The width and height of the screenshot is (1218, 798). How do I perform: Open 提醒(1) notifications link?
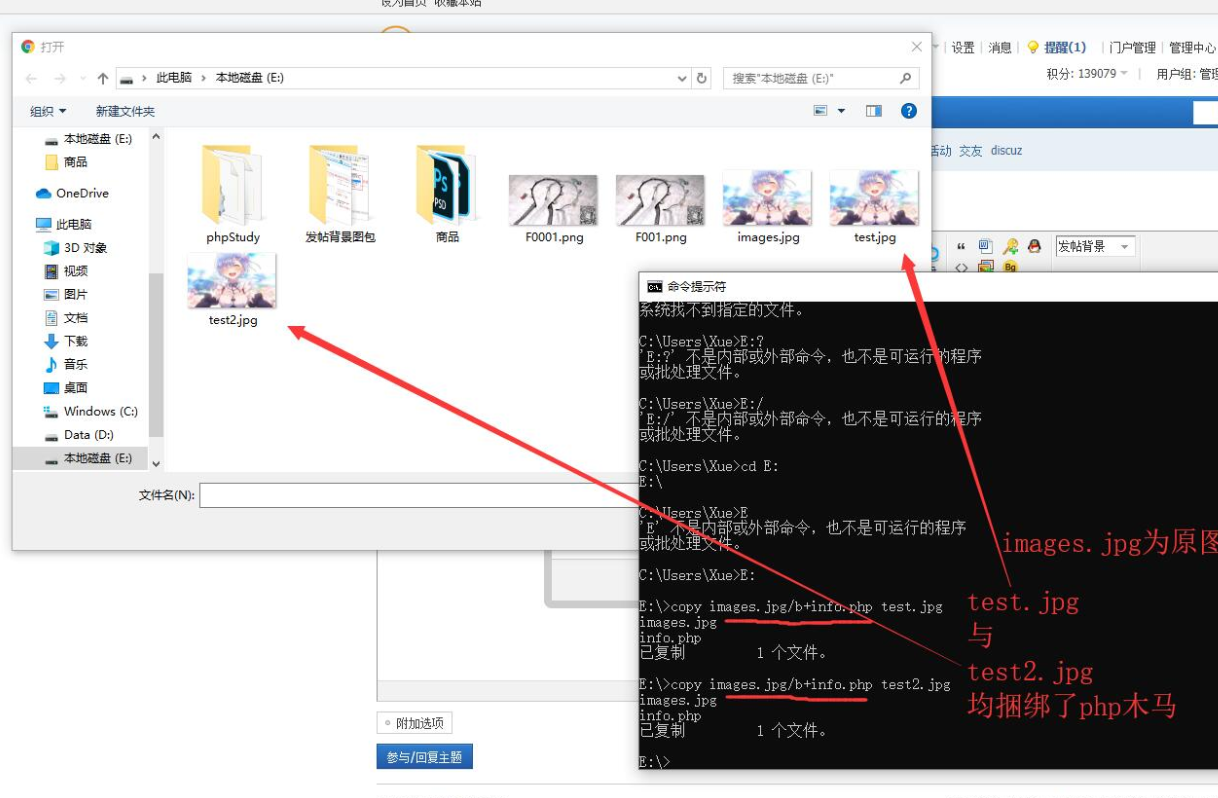tap(1065, 47)
